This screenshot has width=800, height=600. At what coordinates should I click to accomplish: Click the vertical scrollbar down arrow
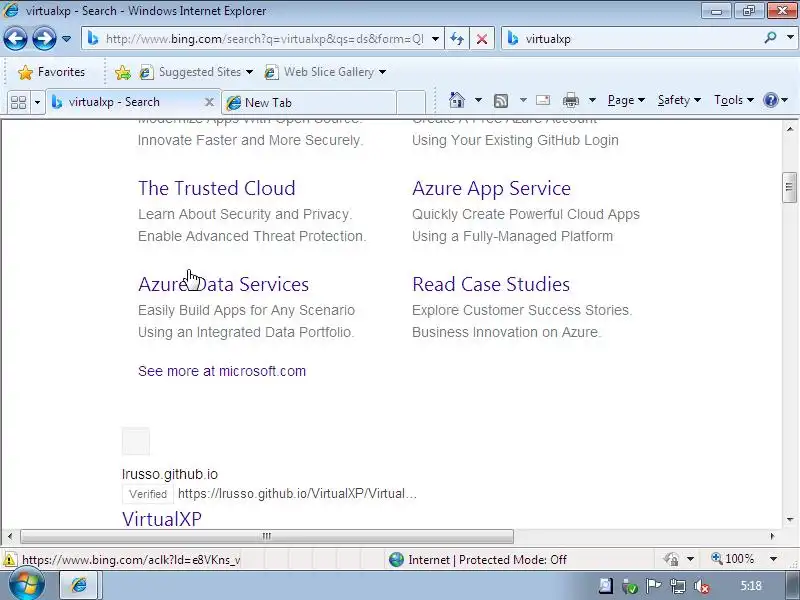790,520
